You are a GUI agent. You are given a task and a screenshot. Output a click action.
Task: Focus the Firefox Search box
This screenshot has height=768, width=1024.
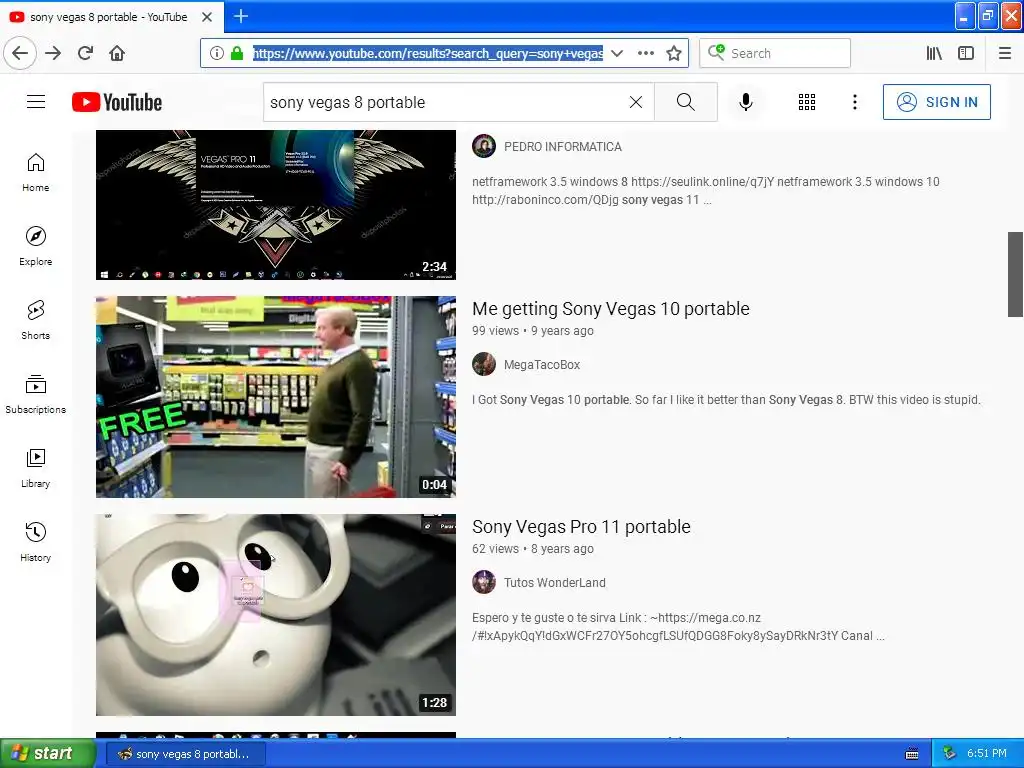click(775, 53)
